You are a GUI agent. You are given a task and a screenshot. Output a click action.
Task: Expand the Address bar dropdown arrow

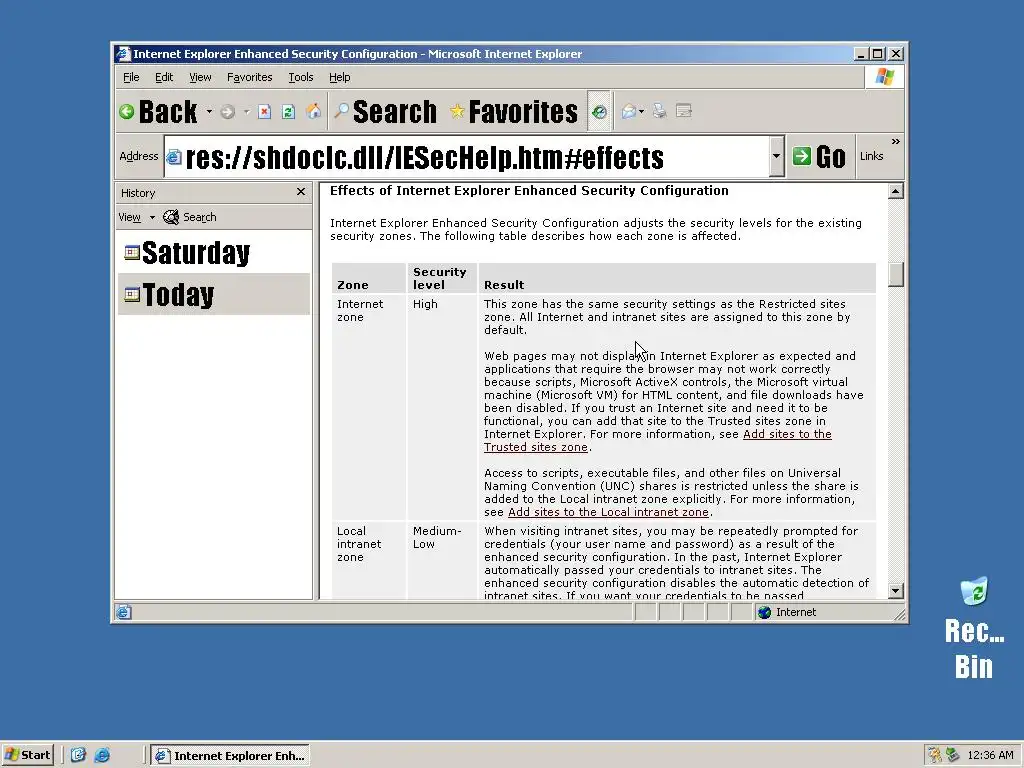click(776, 157)
